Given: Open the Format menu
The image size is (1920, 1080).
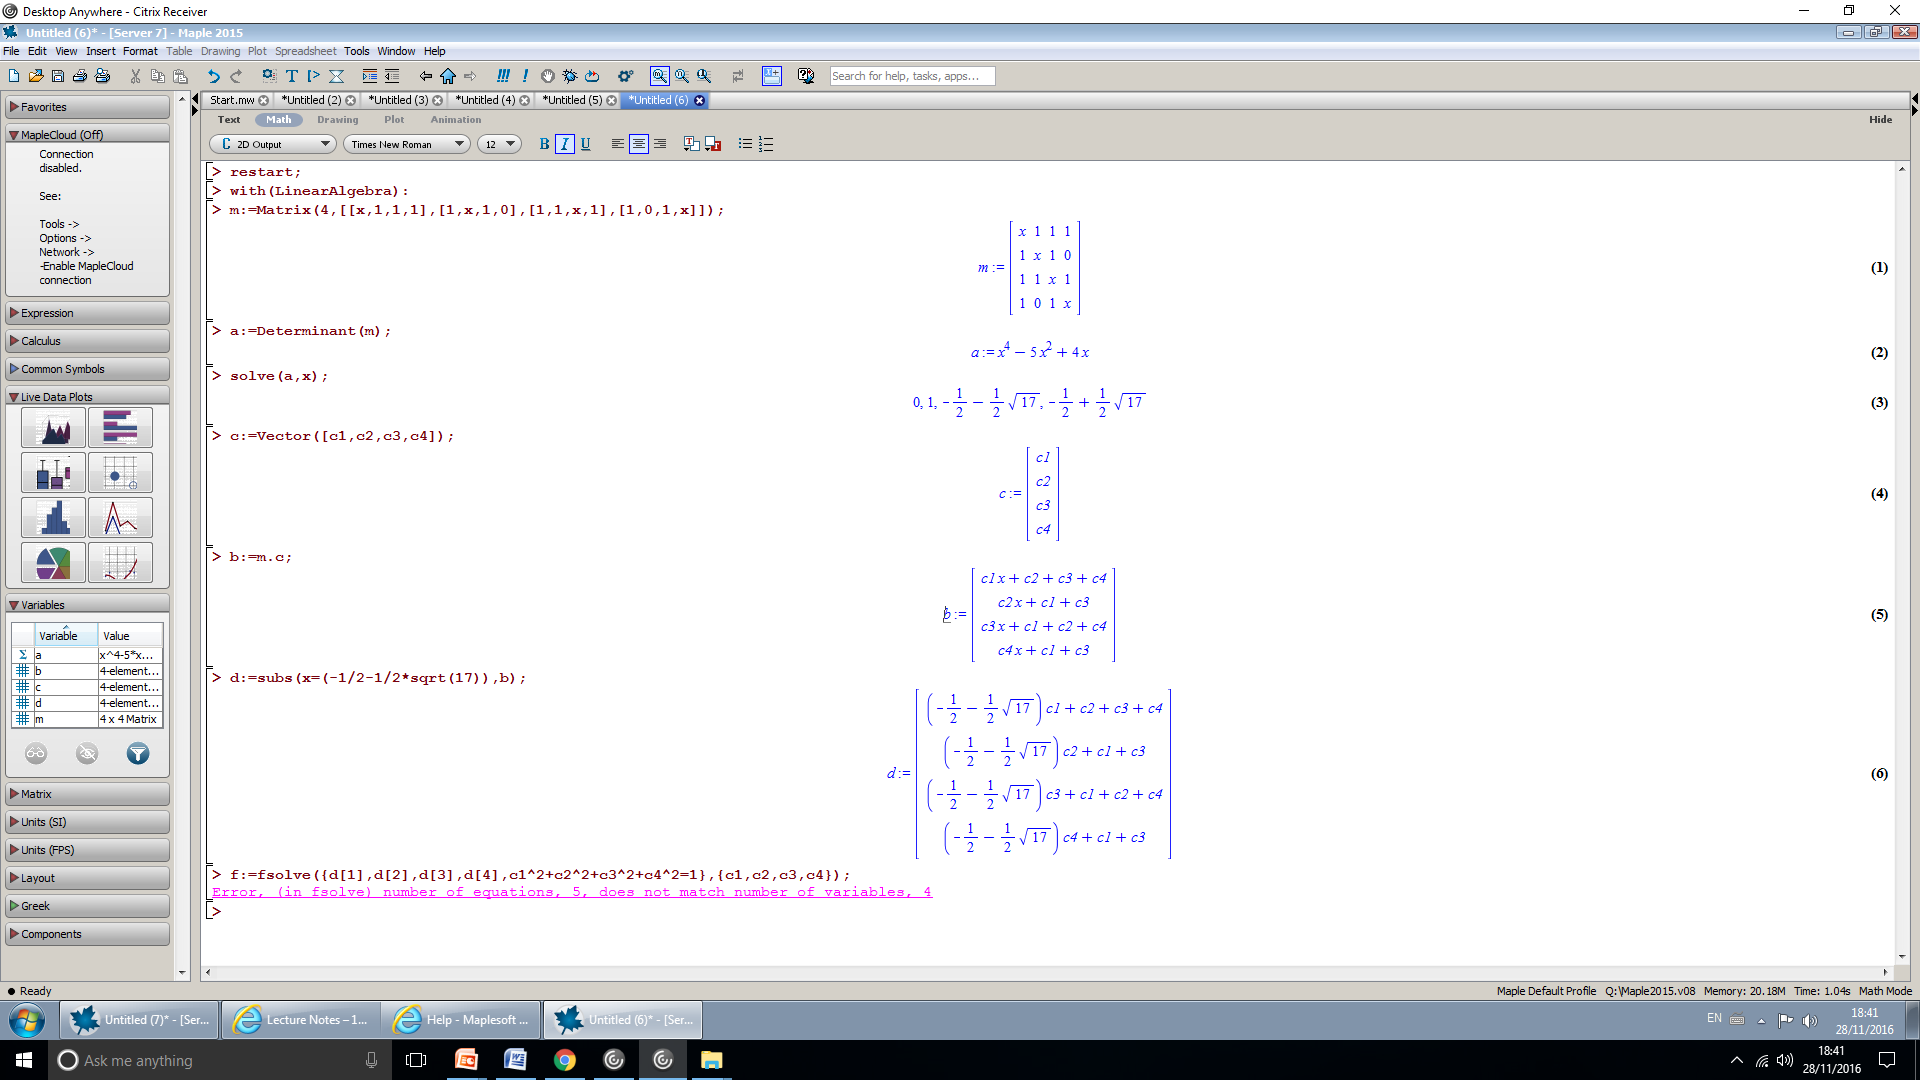Looking at the screenshot, I should (x=140, y=51).
